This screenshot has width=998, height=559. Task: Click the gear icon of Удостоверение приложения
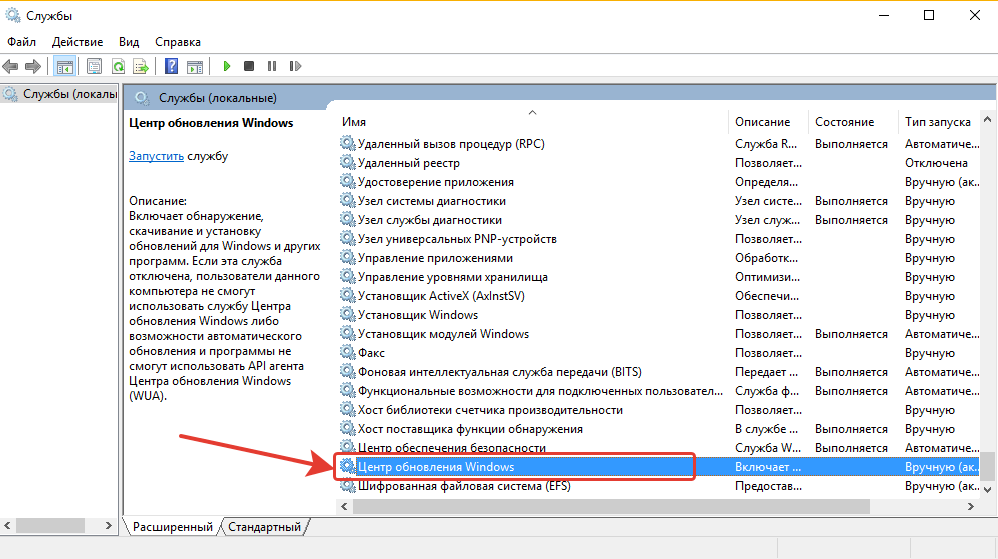click(347, 181)
